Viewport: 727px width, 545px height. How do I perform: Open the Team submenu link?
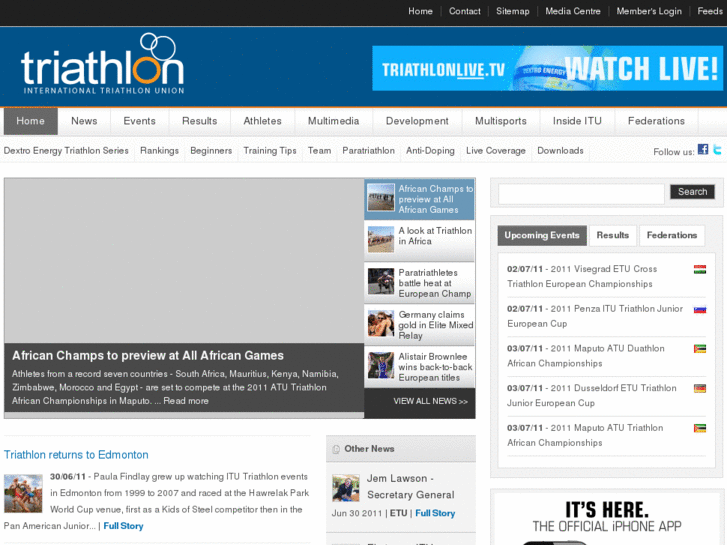[319, 151]
